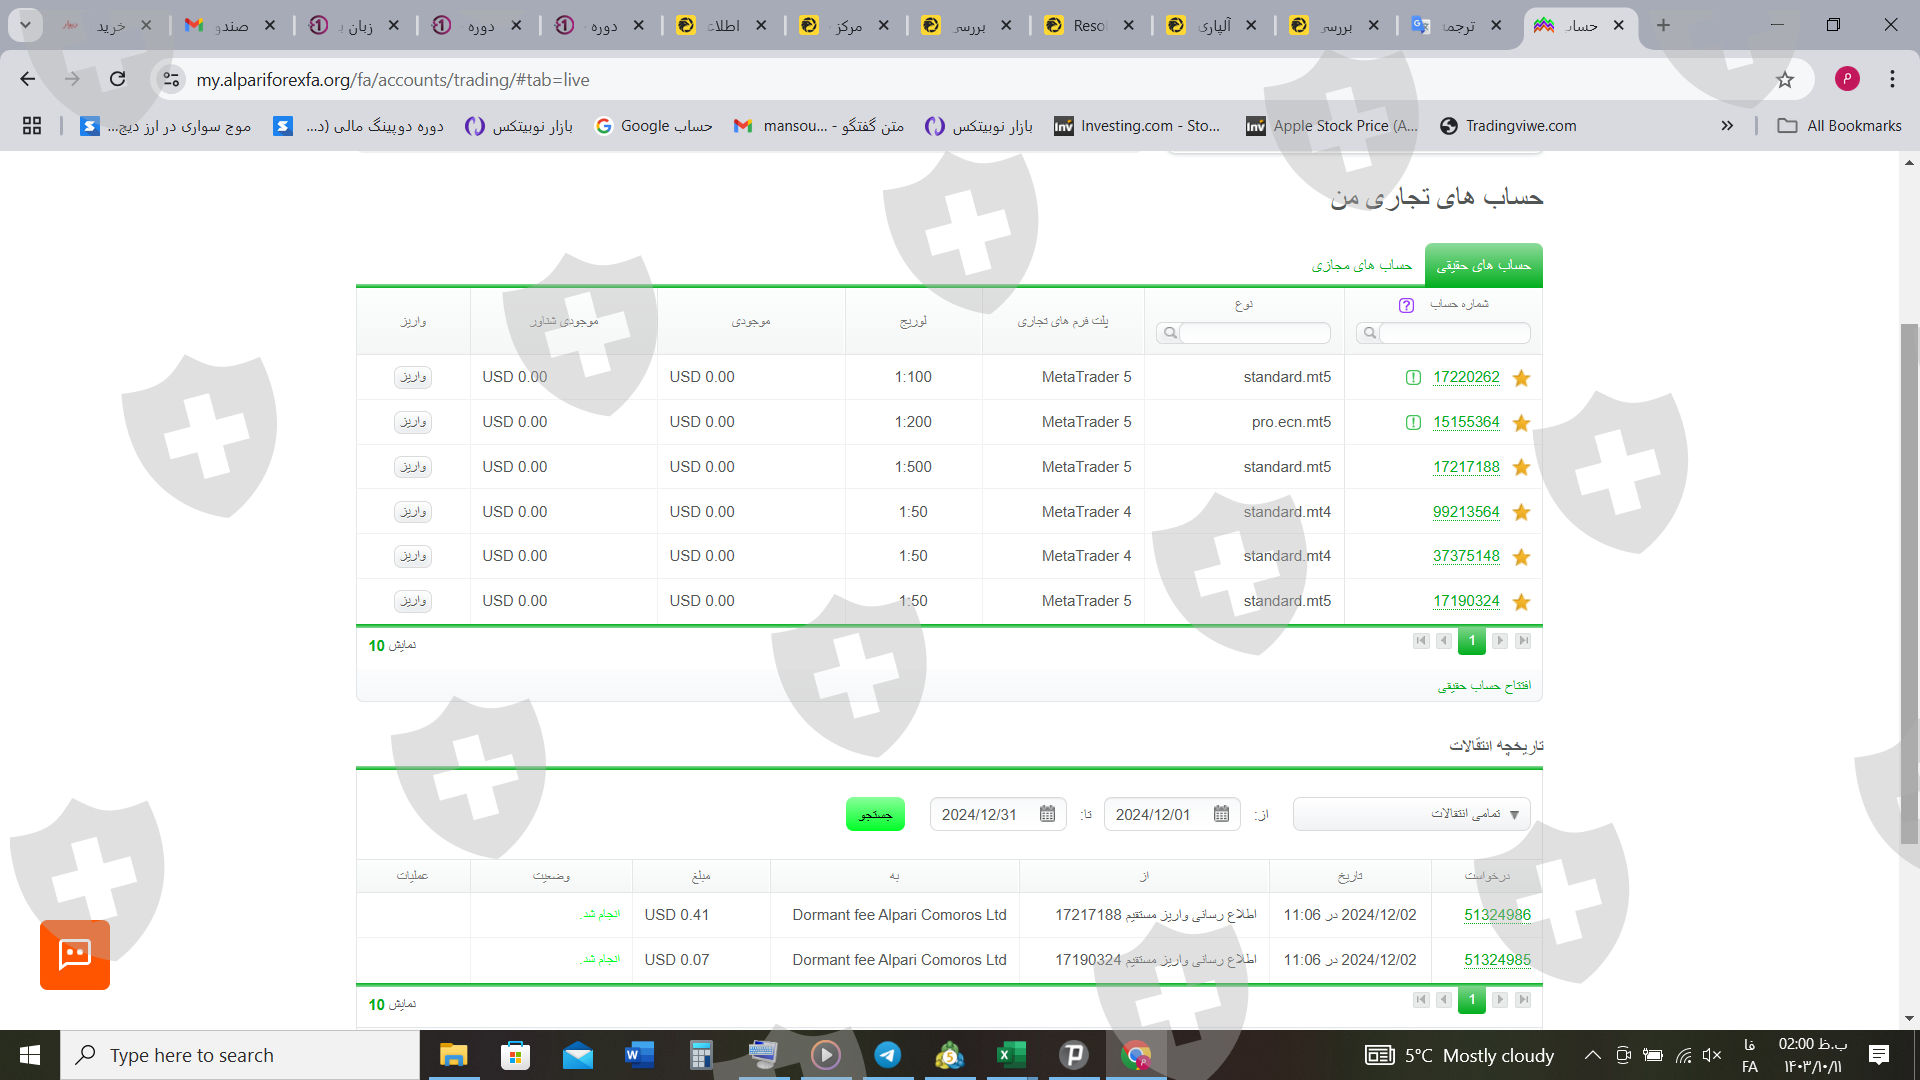Click info icon beside account 15155364
Screen dimensions: 1920x1080
tap(1413, 422)
